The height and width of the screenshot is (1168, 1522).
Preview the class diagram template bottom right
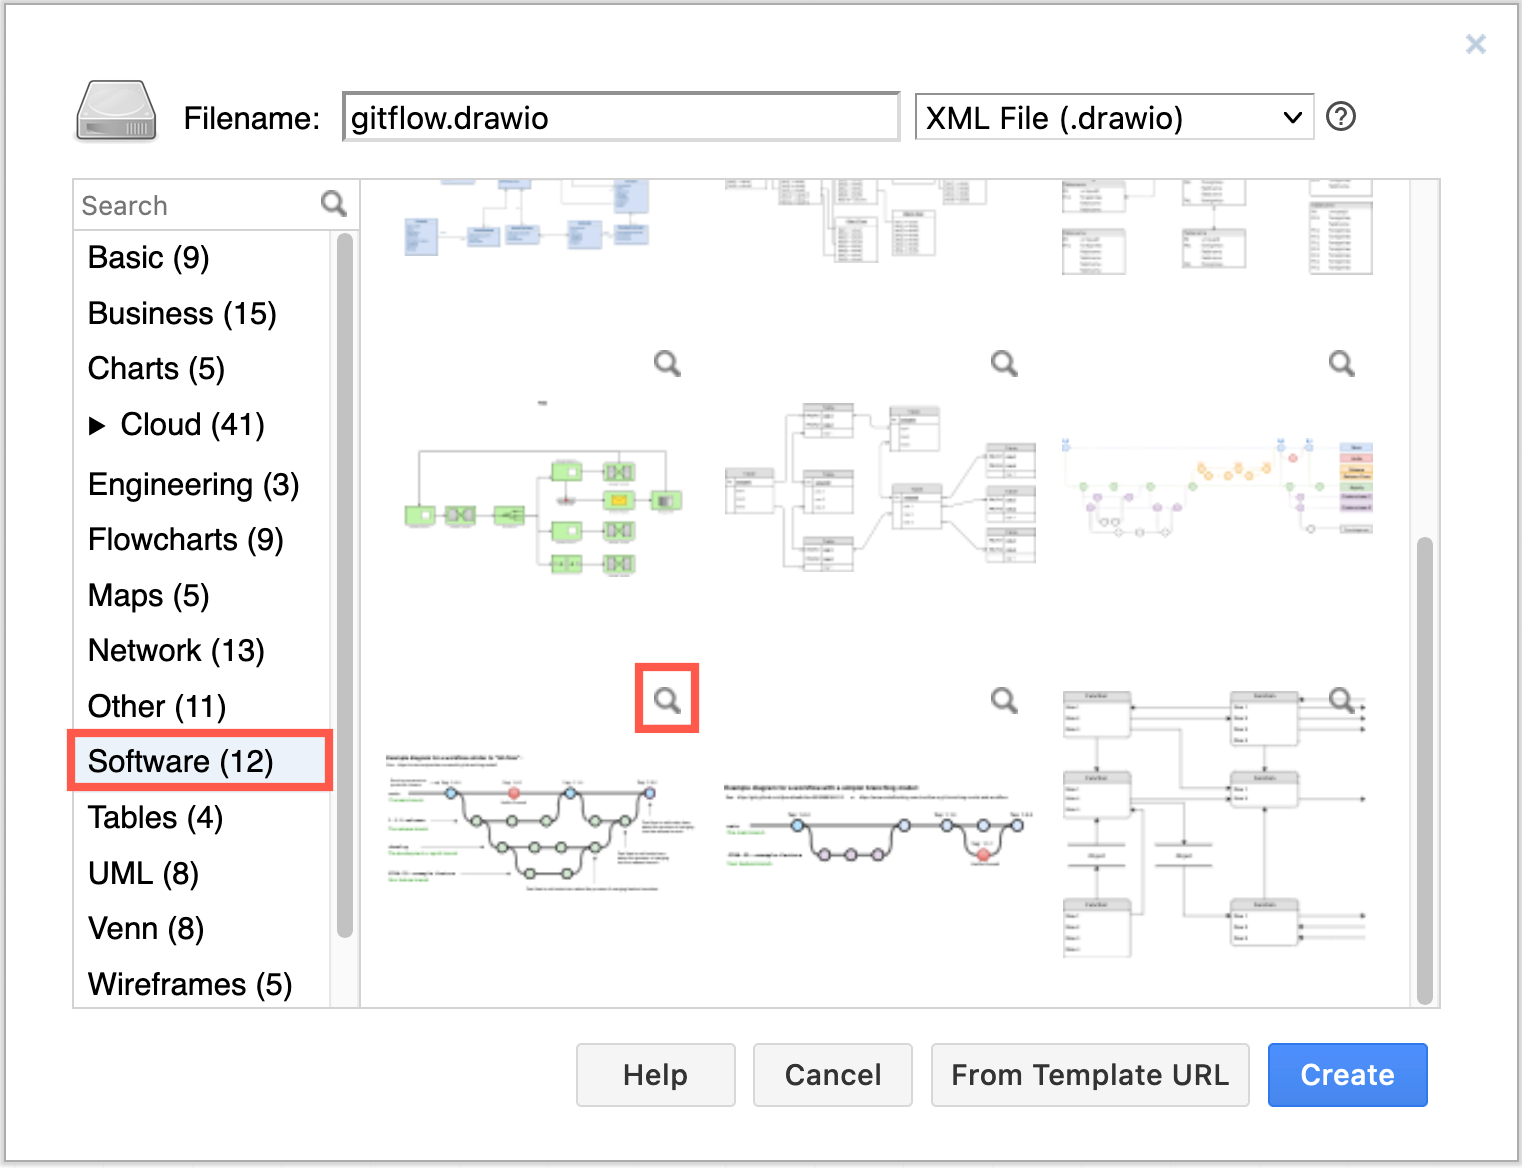coord(1341,700)
